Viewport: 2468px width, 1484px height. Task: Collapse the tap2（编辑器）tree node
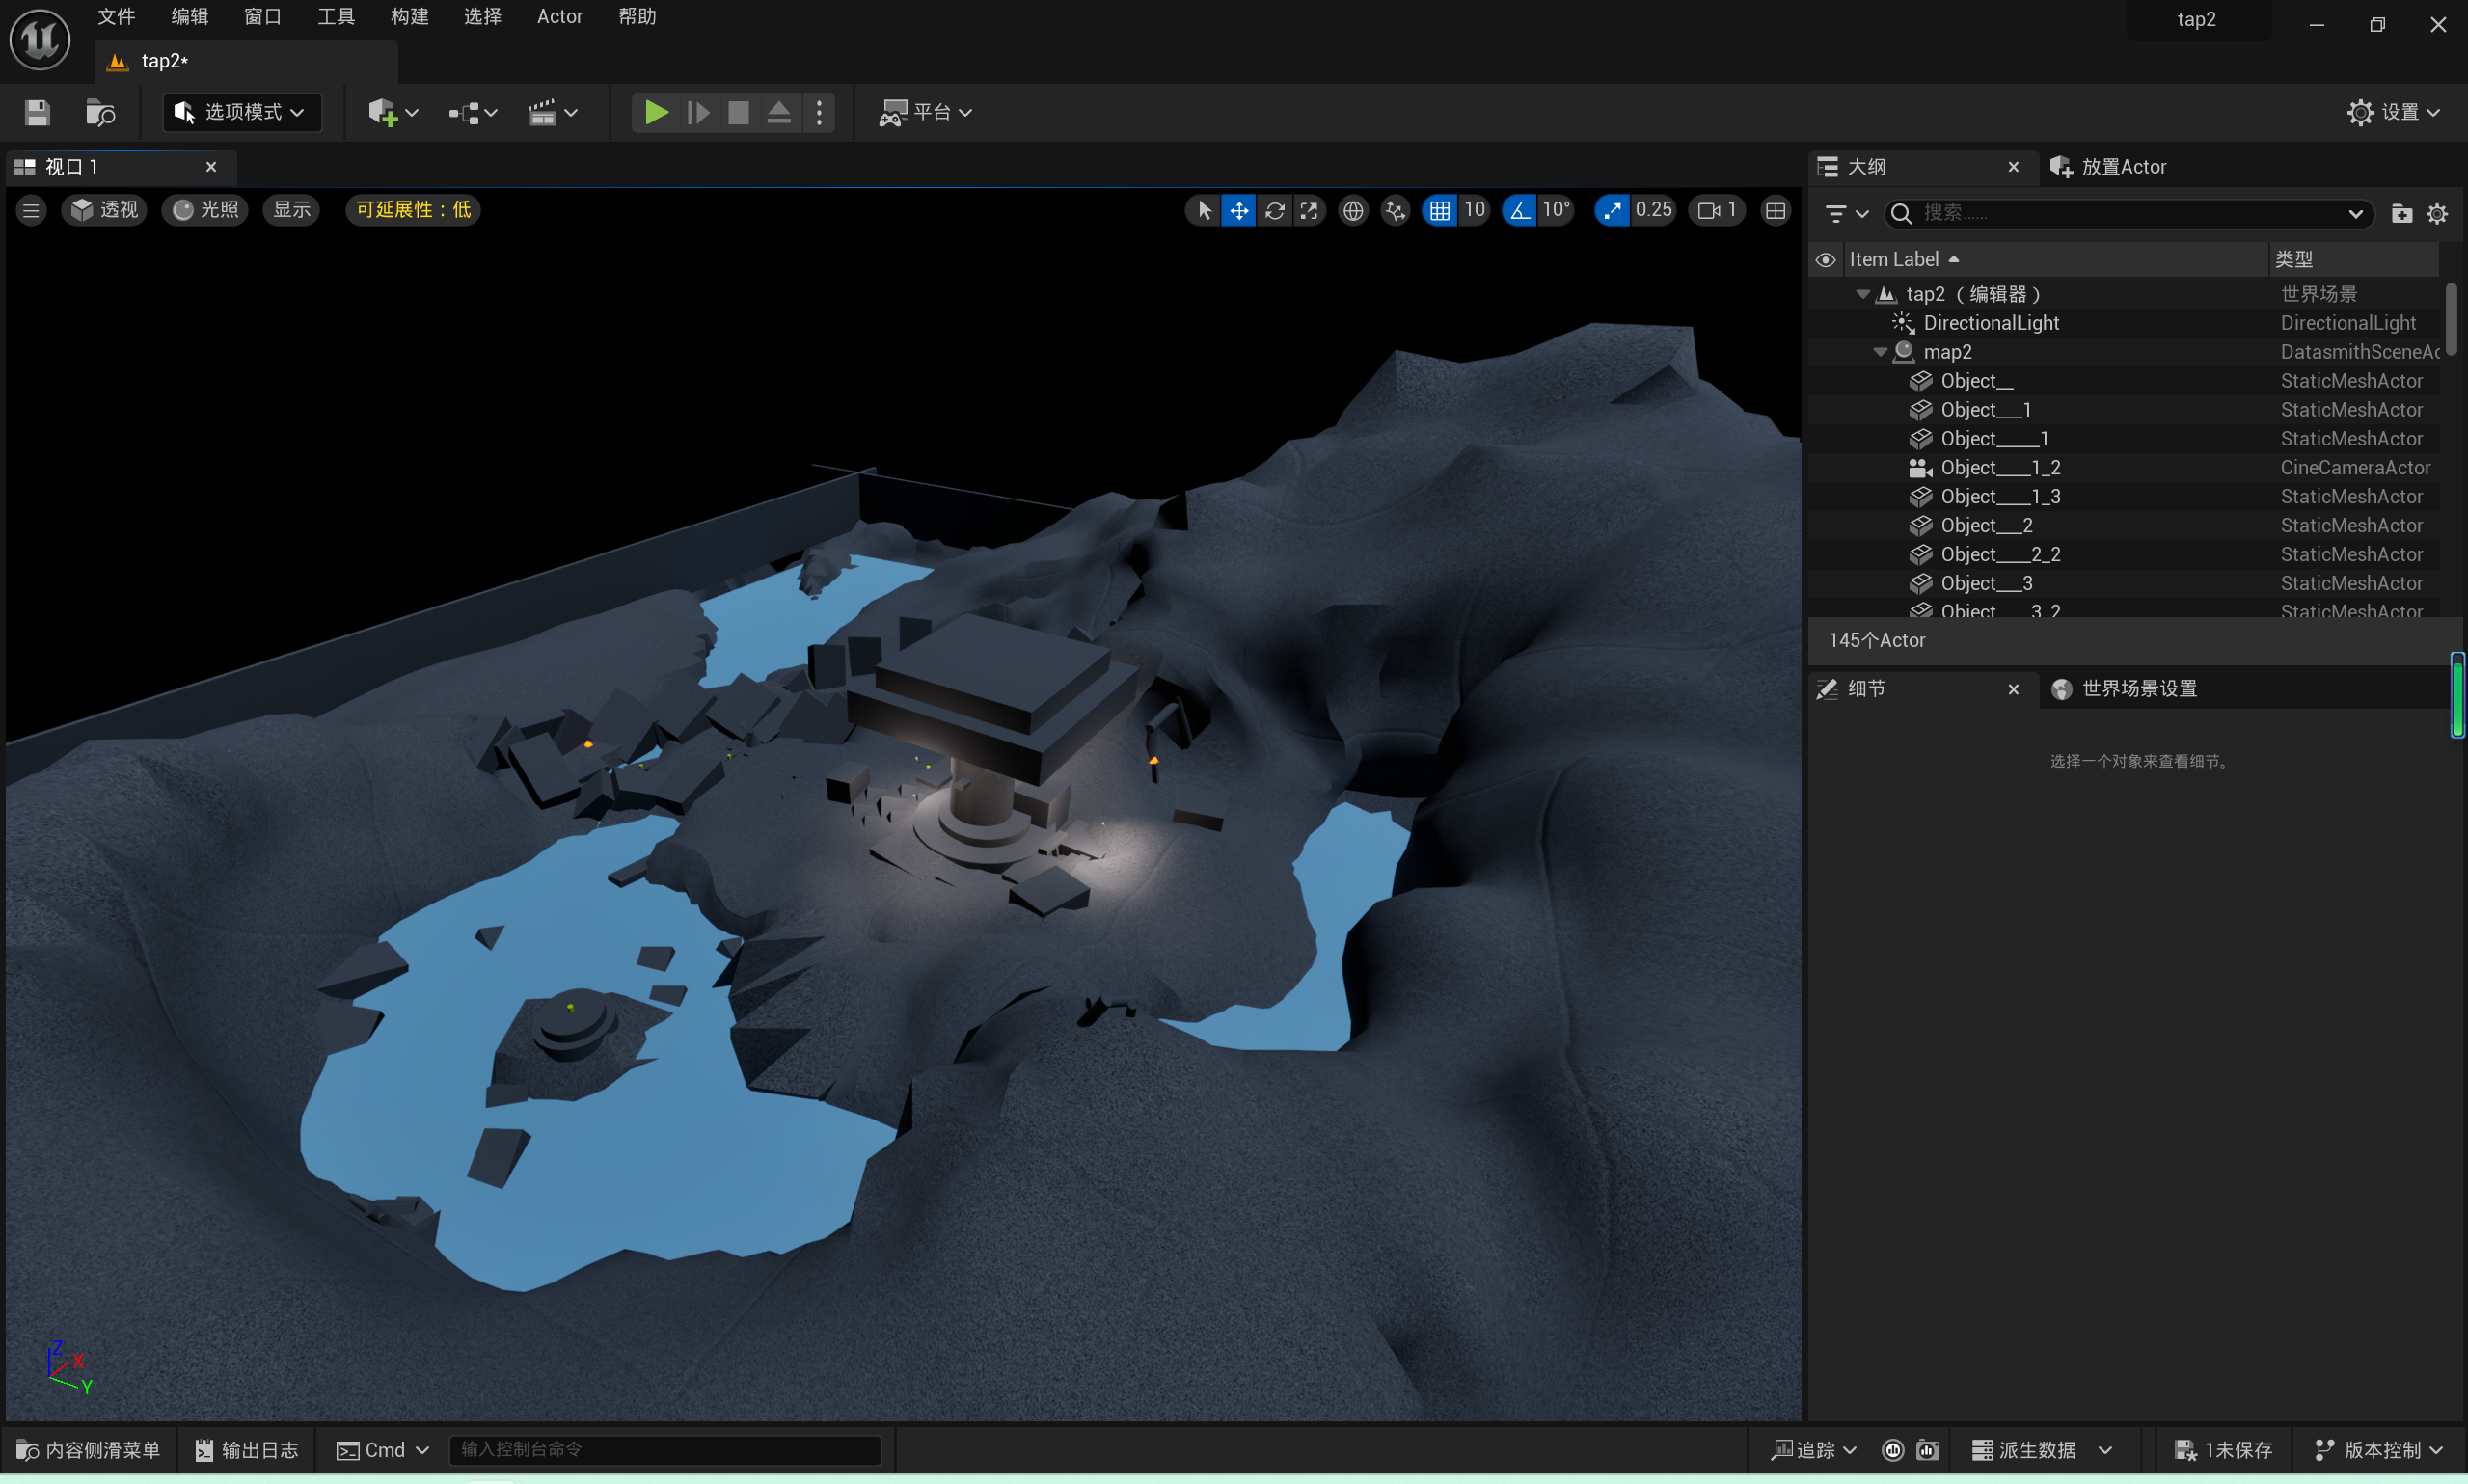[1862, 294]
